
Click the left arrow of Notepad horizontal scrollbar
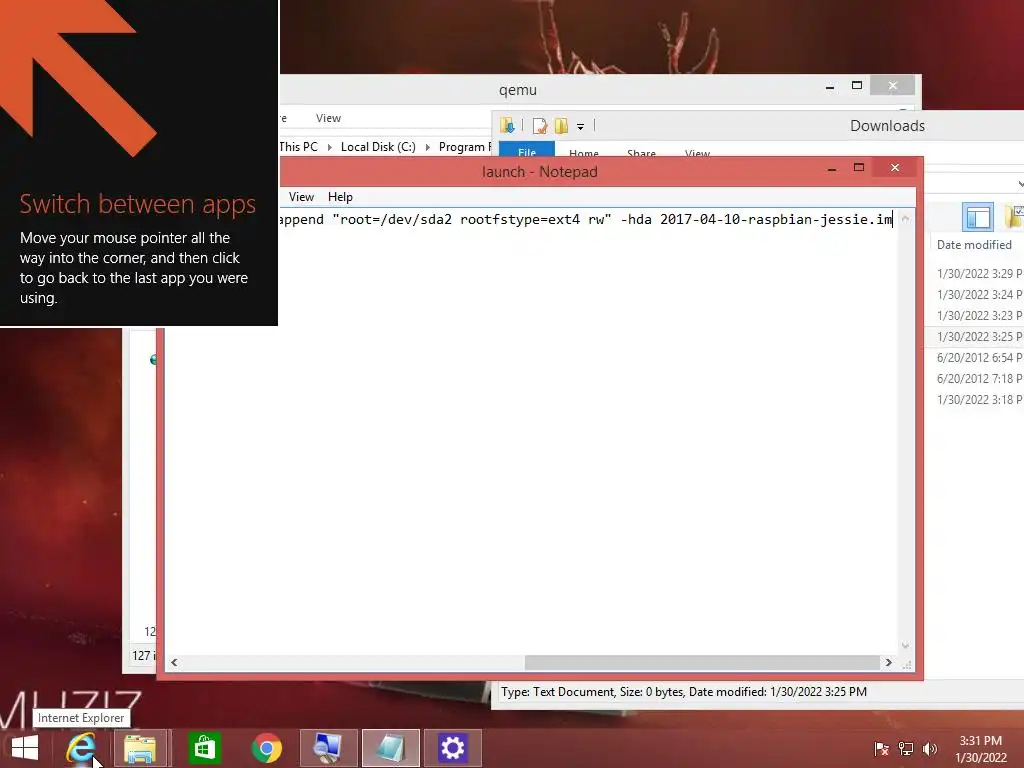coord(174,662)
